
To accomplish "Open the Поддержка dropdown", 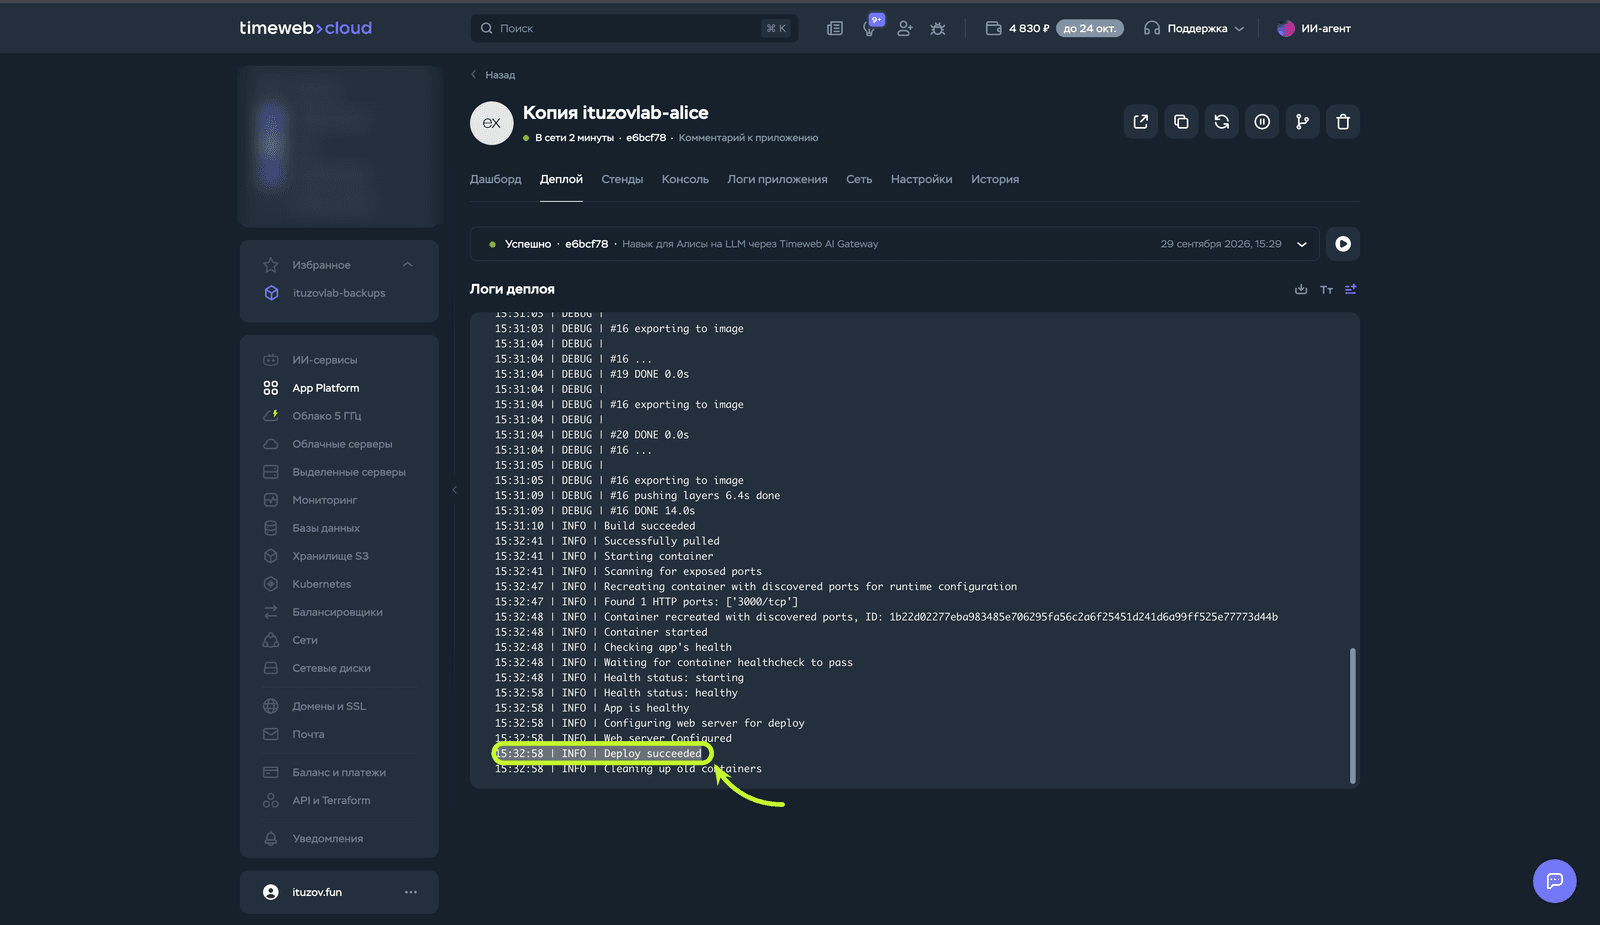I will [x=1194, y=29].
